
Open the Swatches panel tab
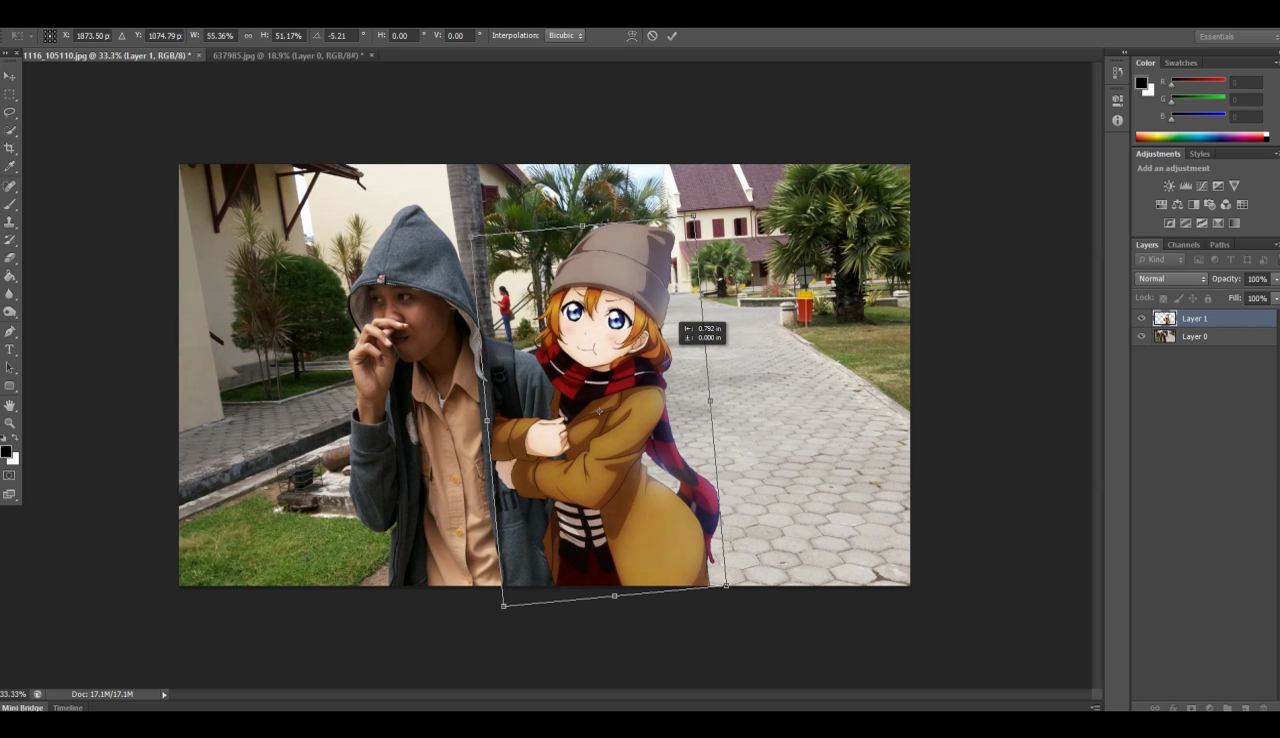coord(1180,63)
